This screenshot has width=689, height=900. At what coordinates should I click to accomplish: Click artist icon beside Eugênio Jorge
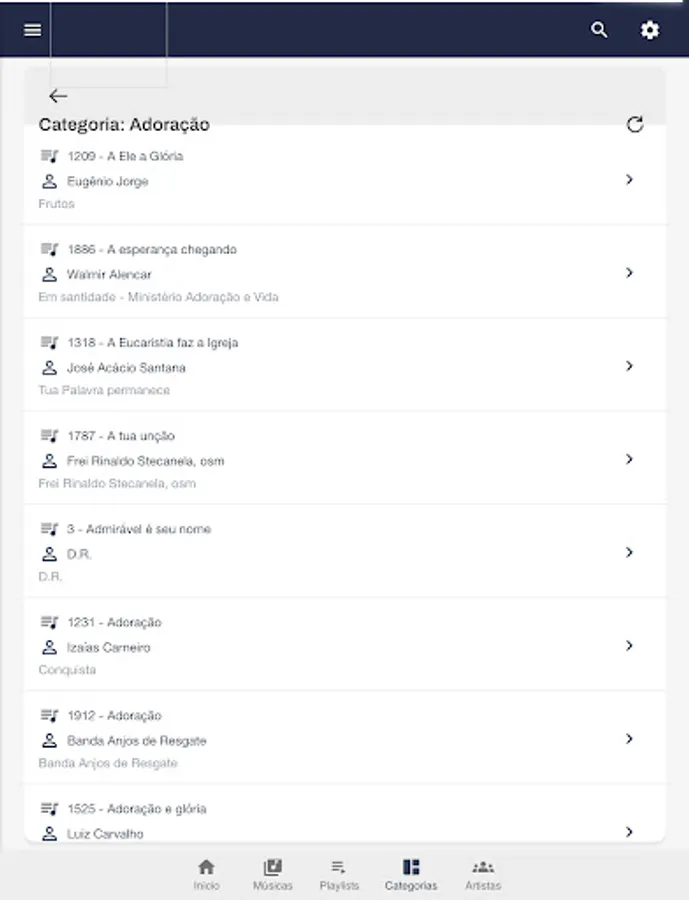point(49,182)
